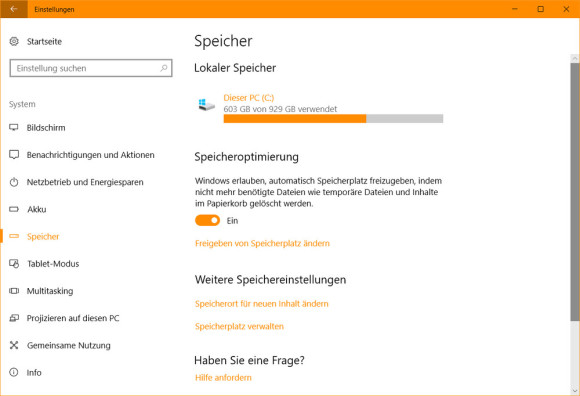Turn off the Speicheroptimierung switch
Screen dimensions: 580x396
(207, 220)
